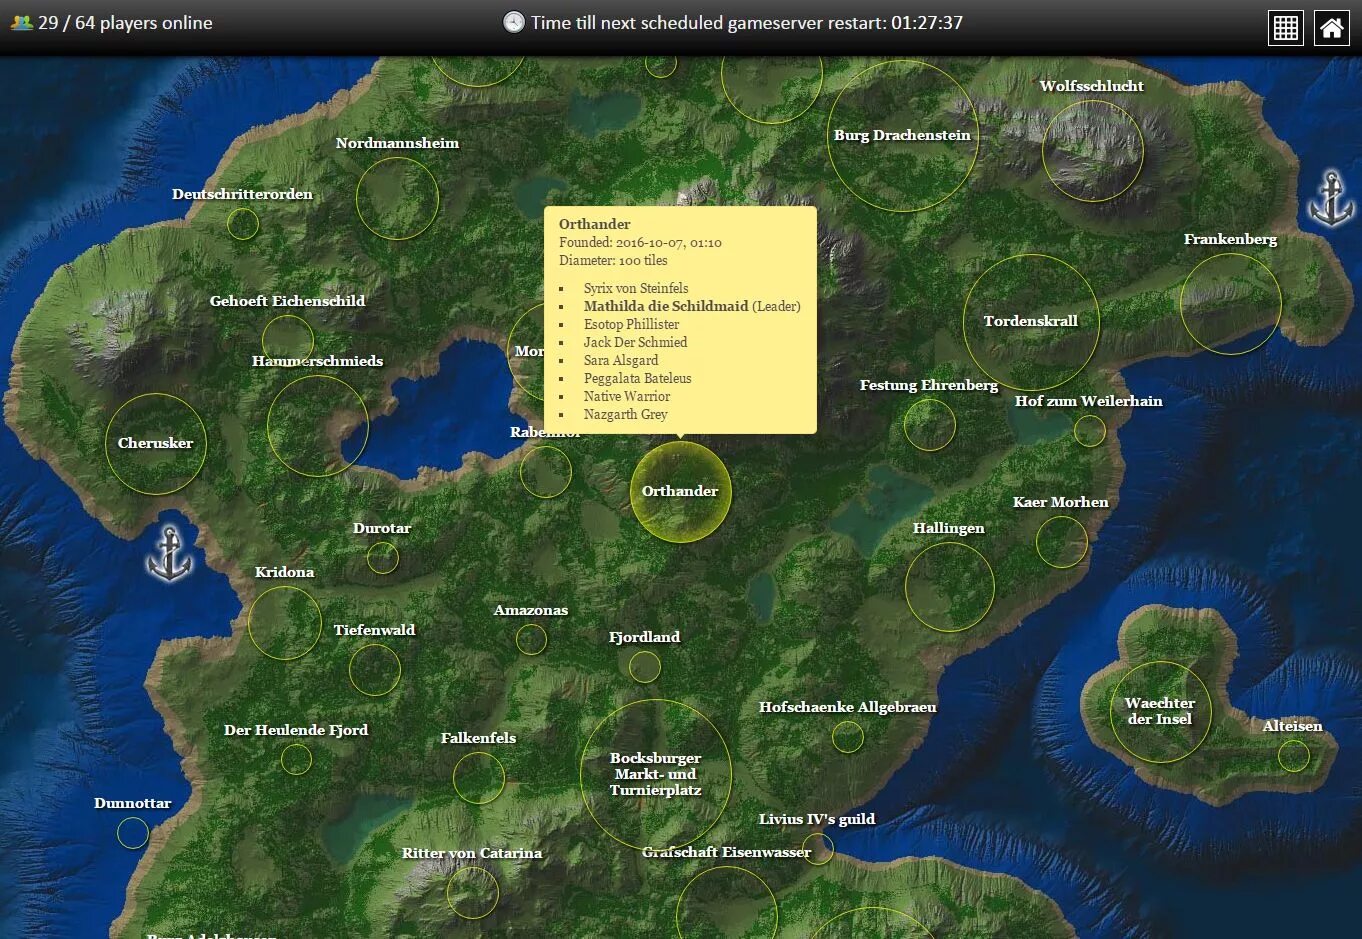Click the Nordmannsheim guild label
Image resolution: width=1362 pixels, height=939 pixels.
point(397,143)
